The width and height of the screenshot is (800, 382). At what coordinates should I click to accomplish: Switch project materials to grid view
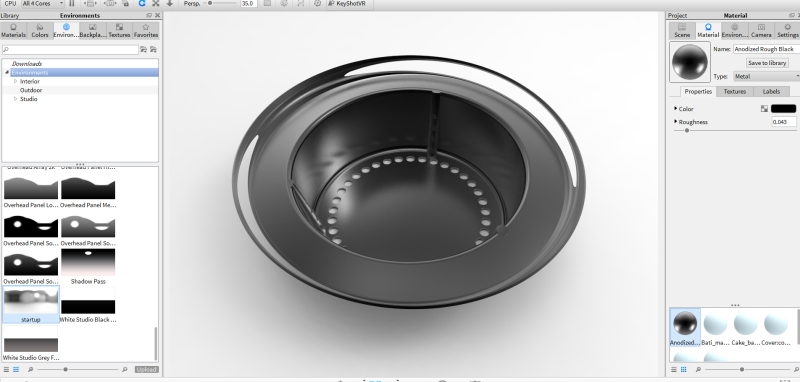tap(684, 369)
